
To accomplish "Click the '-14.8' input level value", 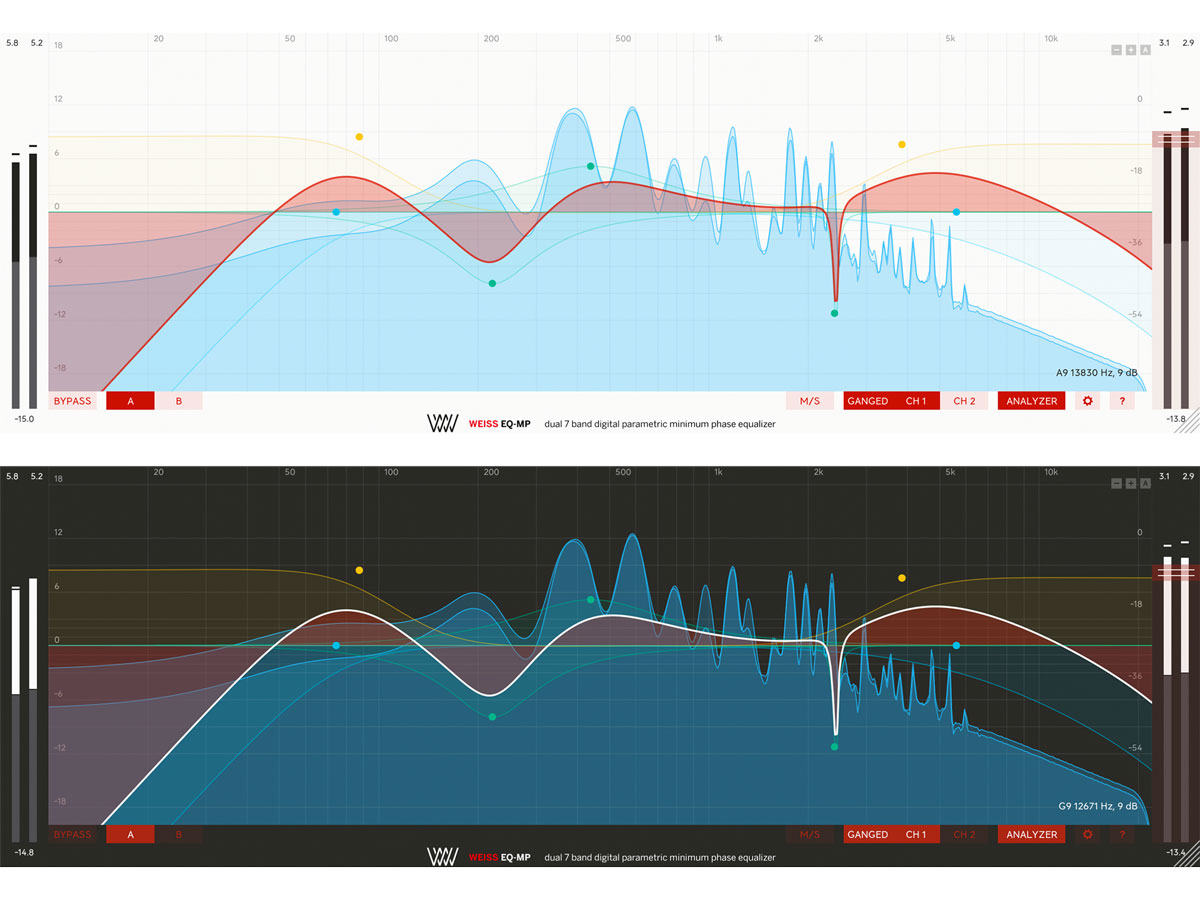I will click(23, 853).
